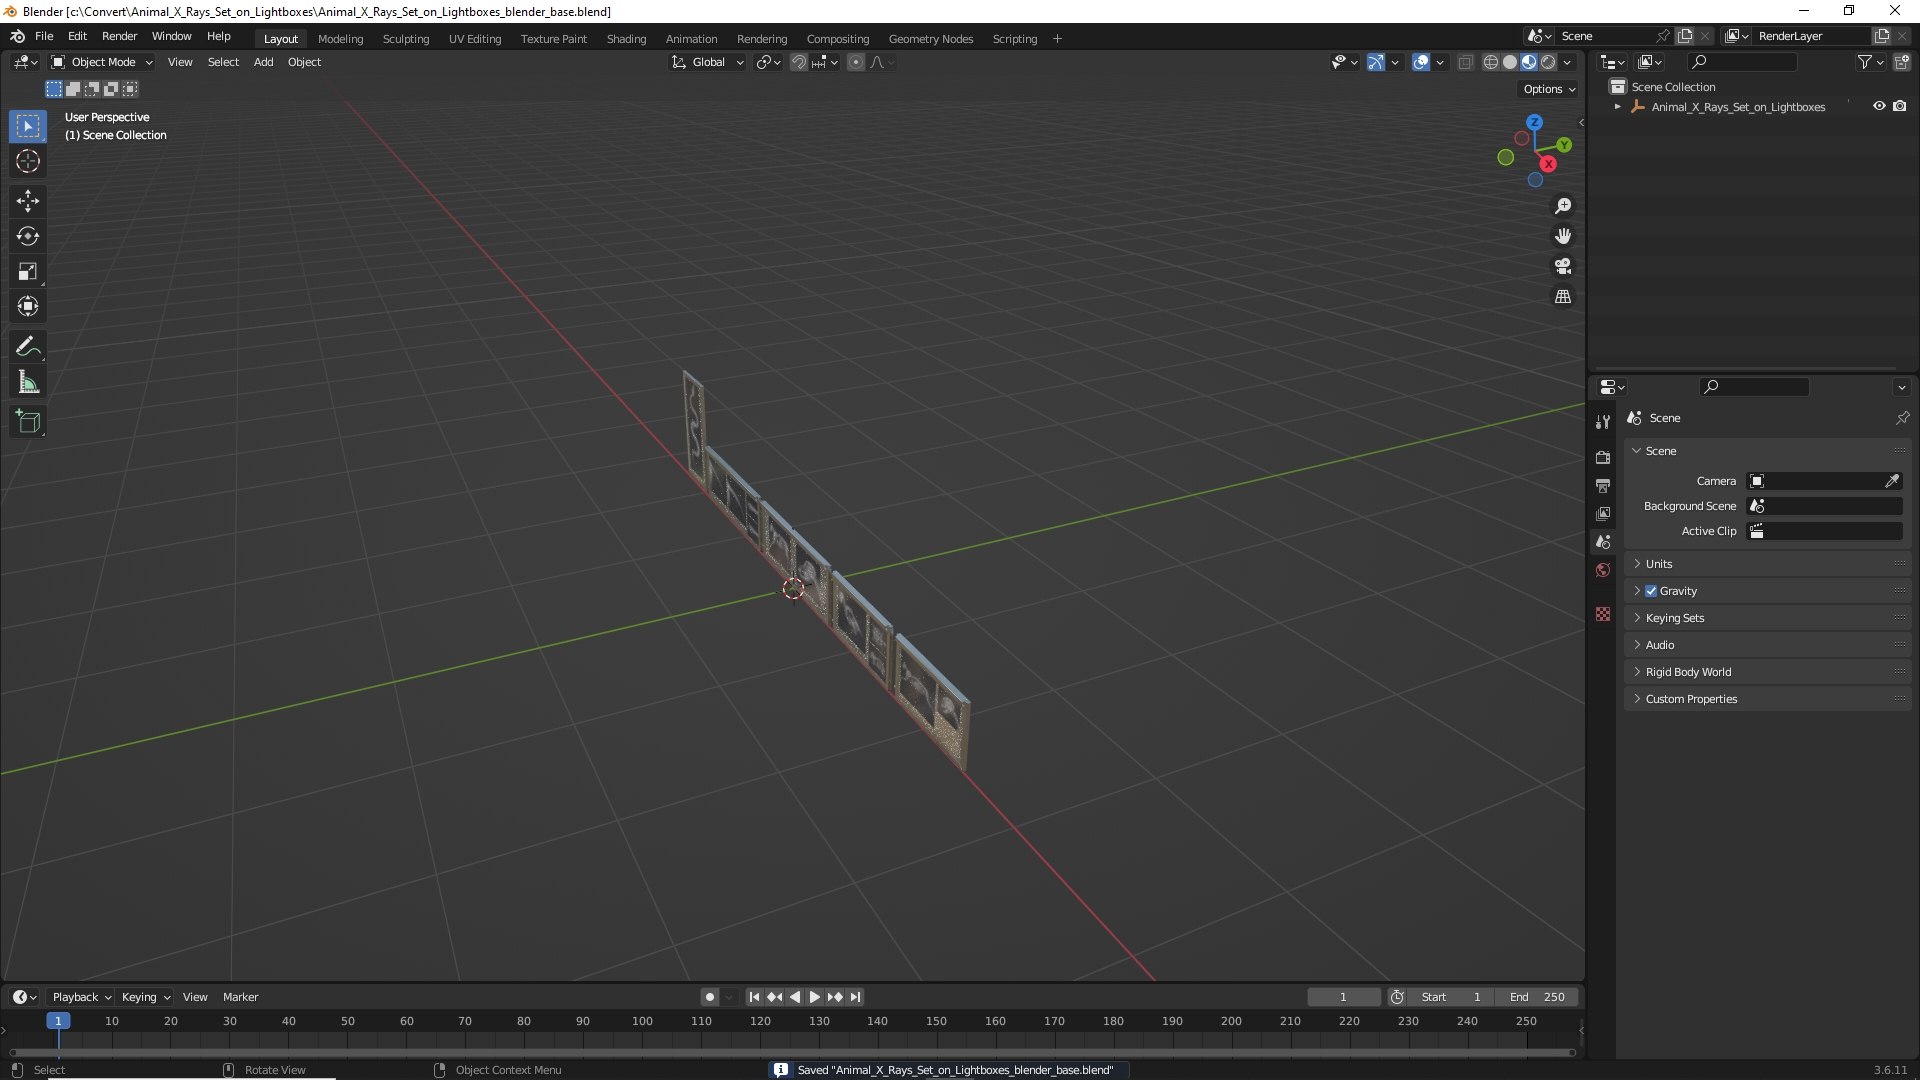This screenshot has width=1920, height=1080.
Task: Jump to end frame button
Action: (x=855, y=997)
